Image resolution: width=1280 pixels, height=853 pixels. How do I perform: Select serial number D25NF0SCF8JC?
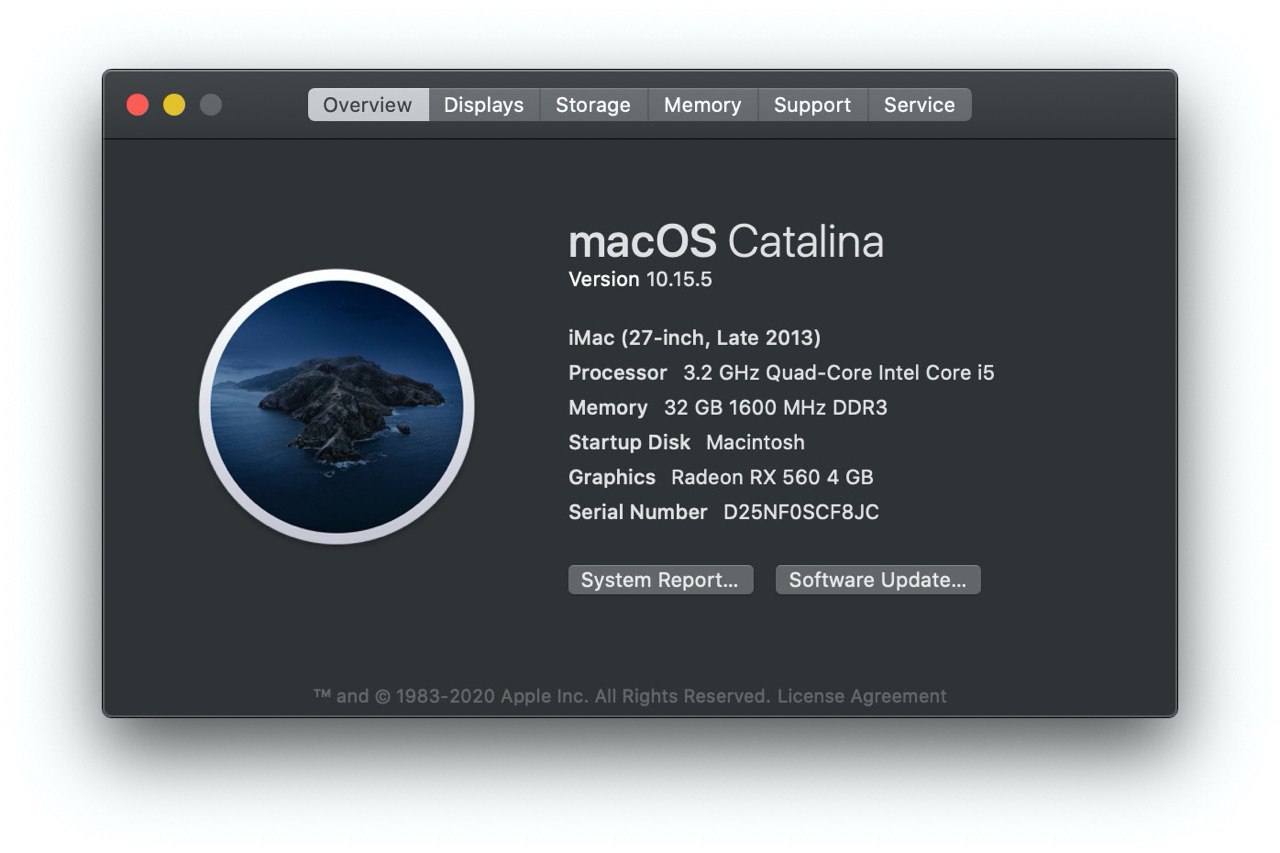tap(802, 512)
